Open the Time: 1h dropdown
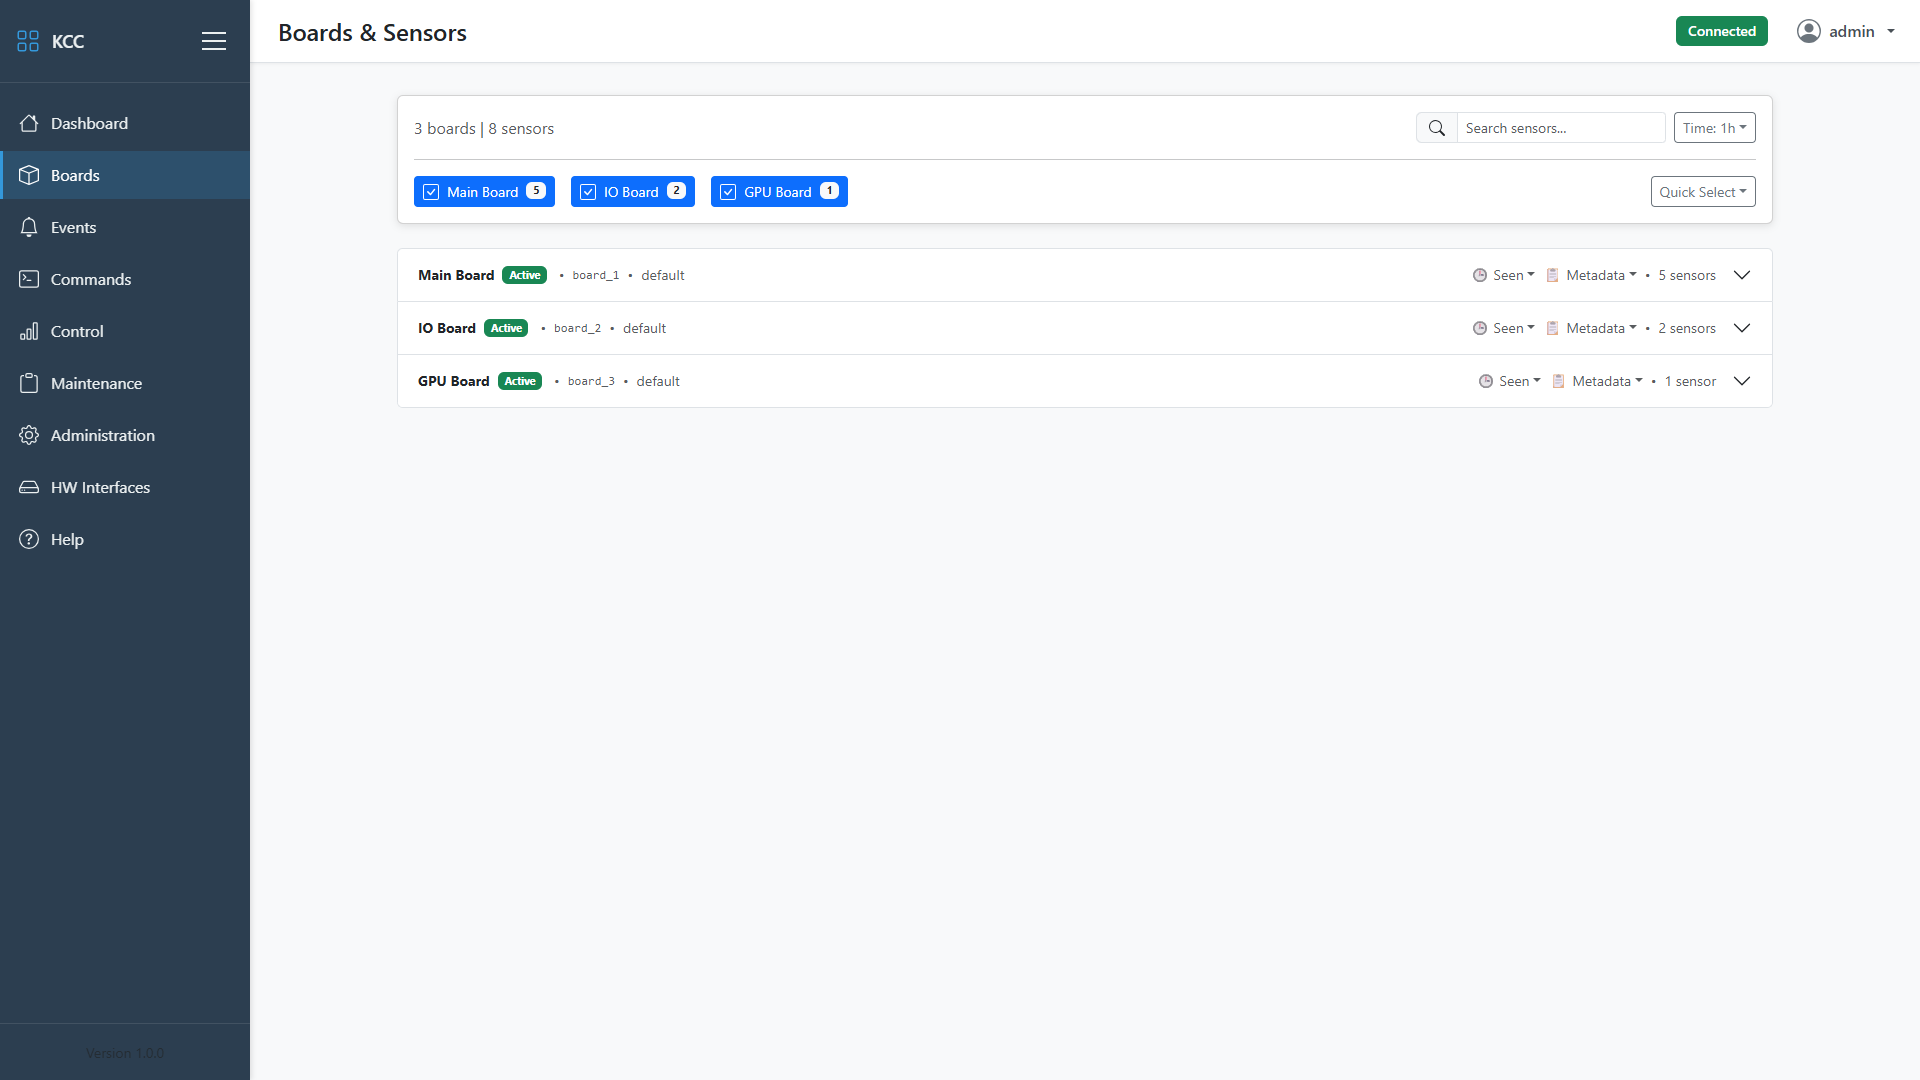 click(1714, 128)
